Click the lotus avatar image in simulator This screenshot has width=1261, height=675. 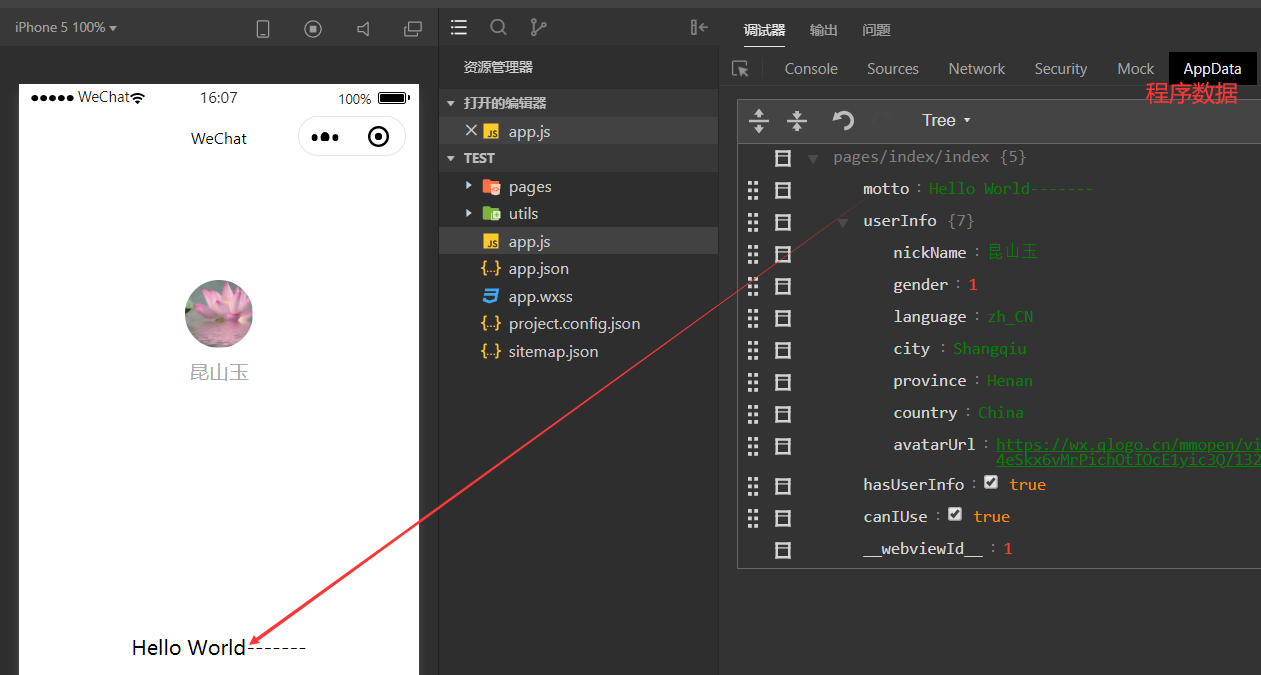[x=219, y=314]
